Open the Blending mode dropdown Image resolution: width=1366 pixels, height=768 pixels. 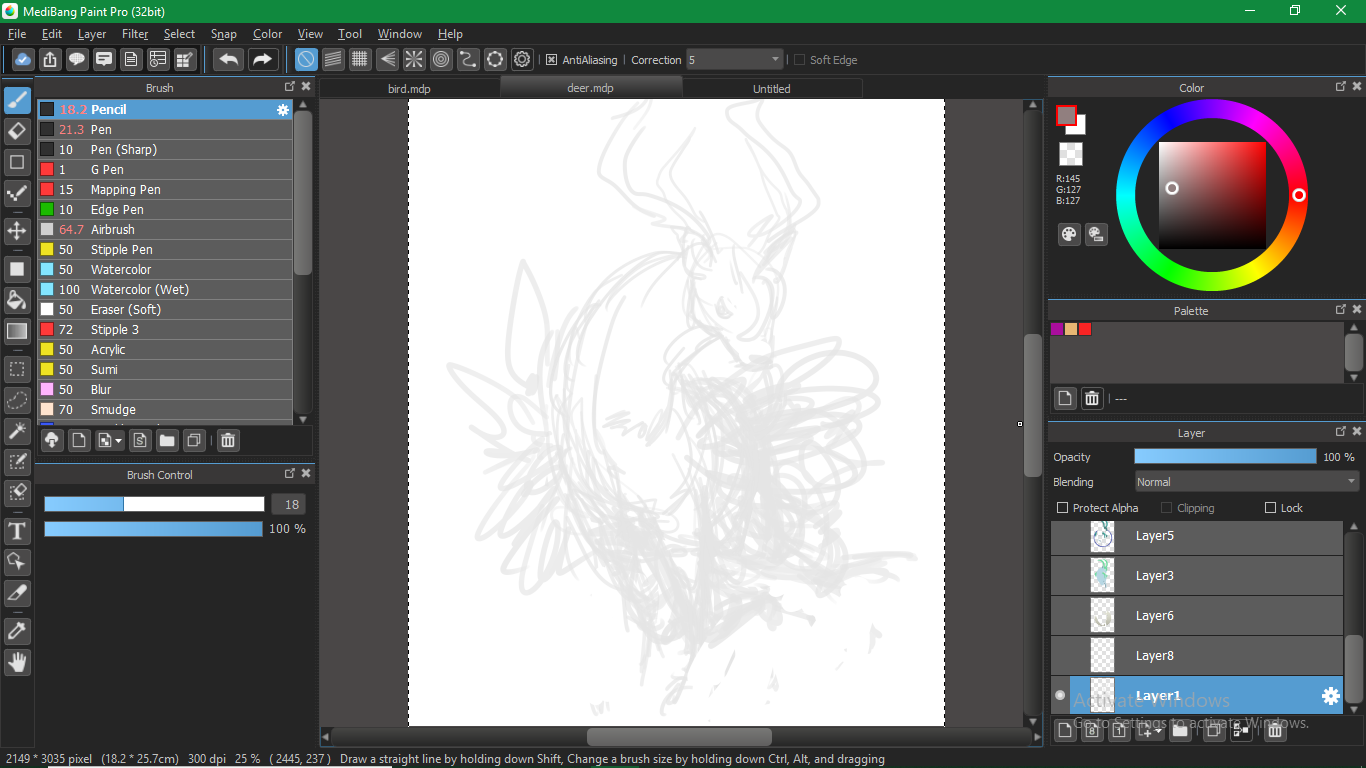(x=1246, y=482)
